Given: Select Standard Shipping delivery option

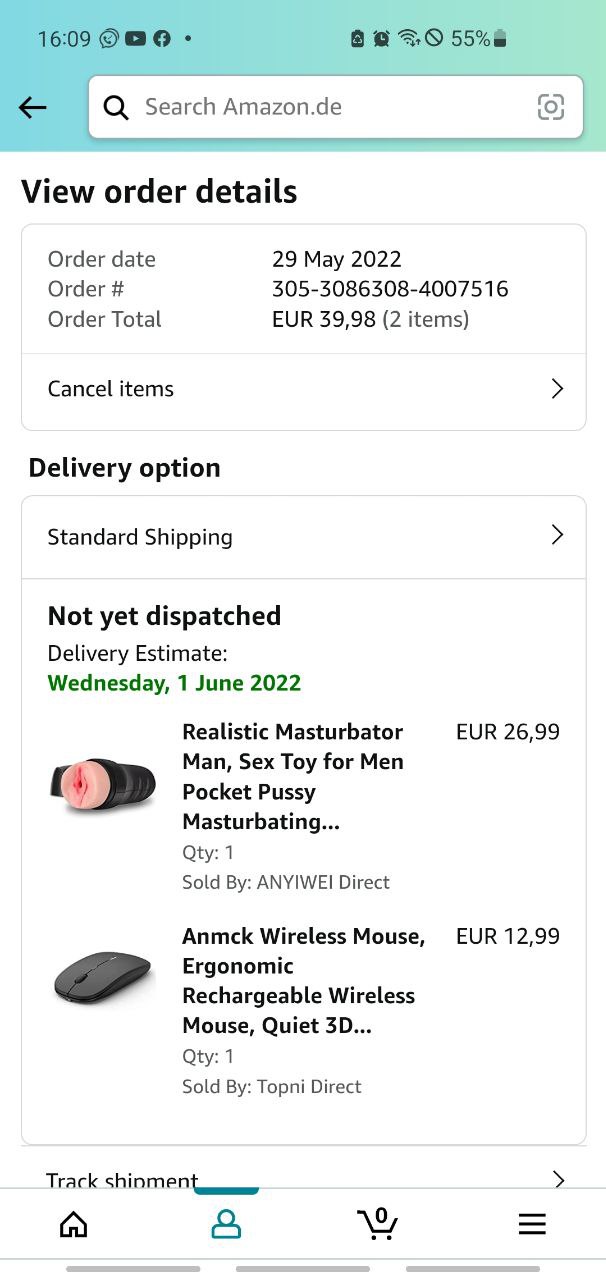Looking at the screenshot, I should (x=140, y=537).
